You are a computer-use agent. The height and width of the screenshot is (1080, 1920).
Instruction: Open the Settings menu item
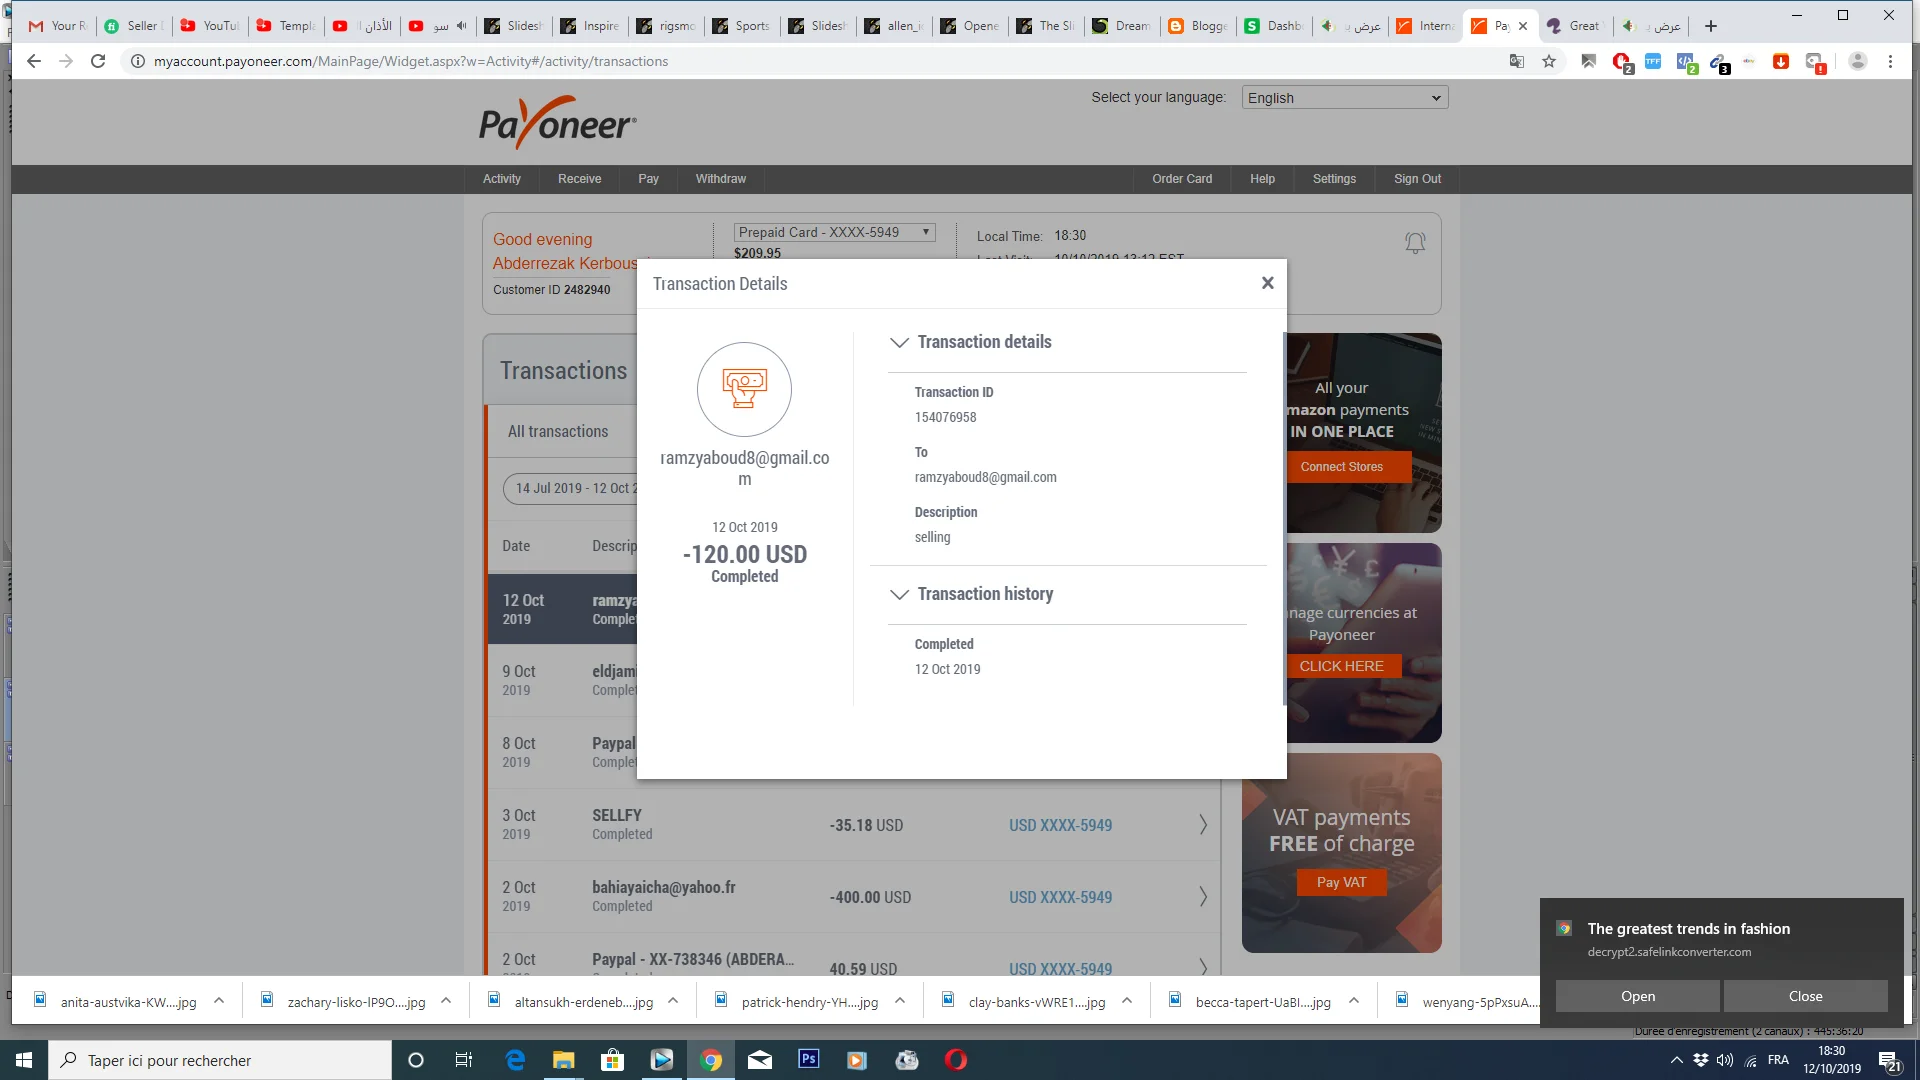(1334, 179)
